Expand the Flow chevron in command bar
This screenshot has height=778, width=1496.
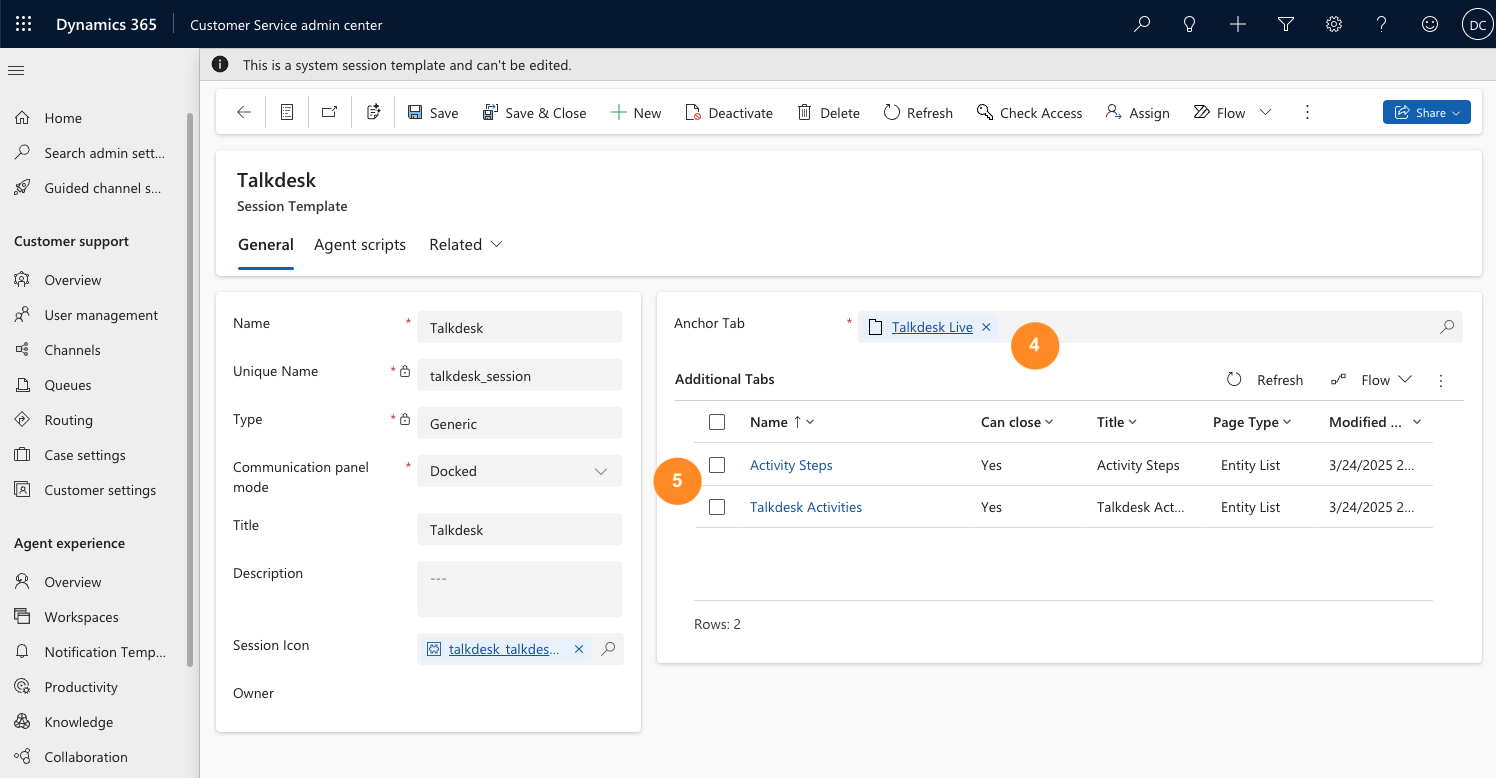[x=1265, y=113]
